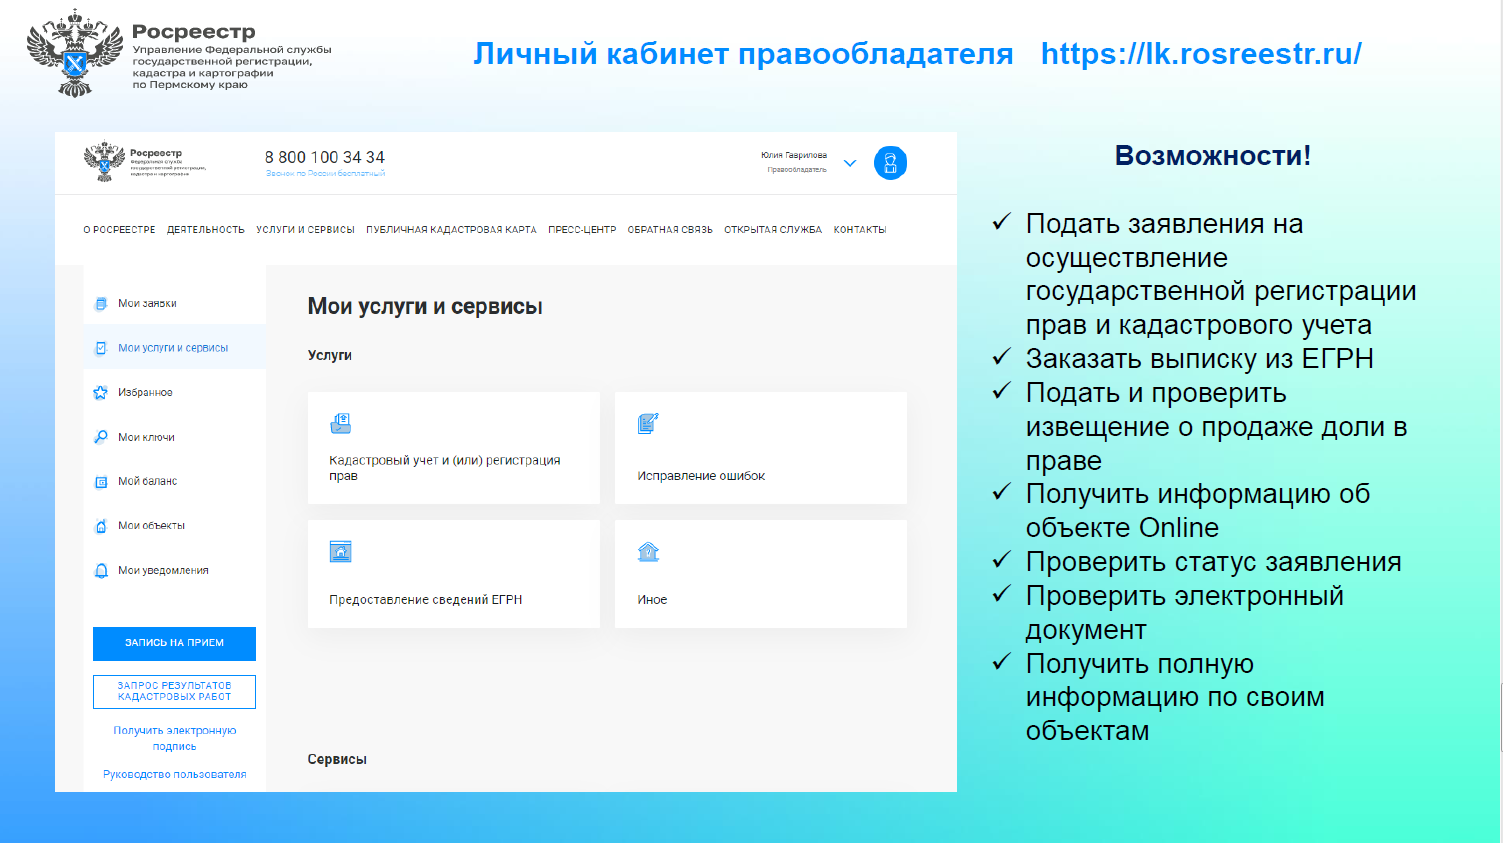Click the Услуги section heading
Viewport: 1503px width, 843px height.
click(330, 355)
